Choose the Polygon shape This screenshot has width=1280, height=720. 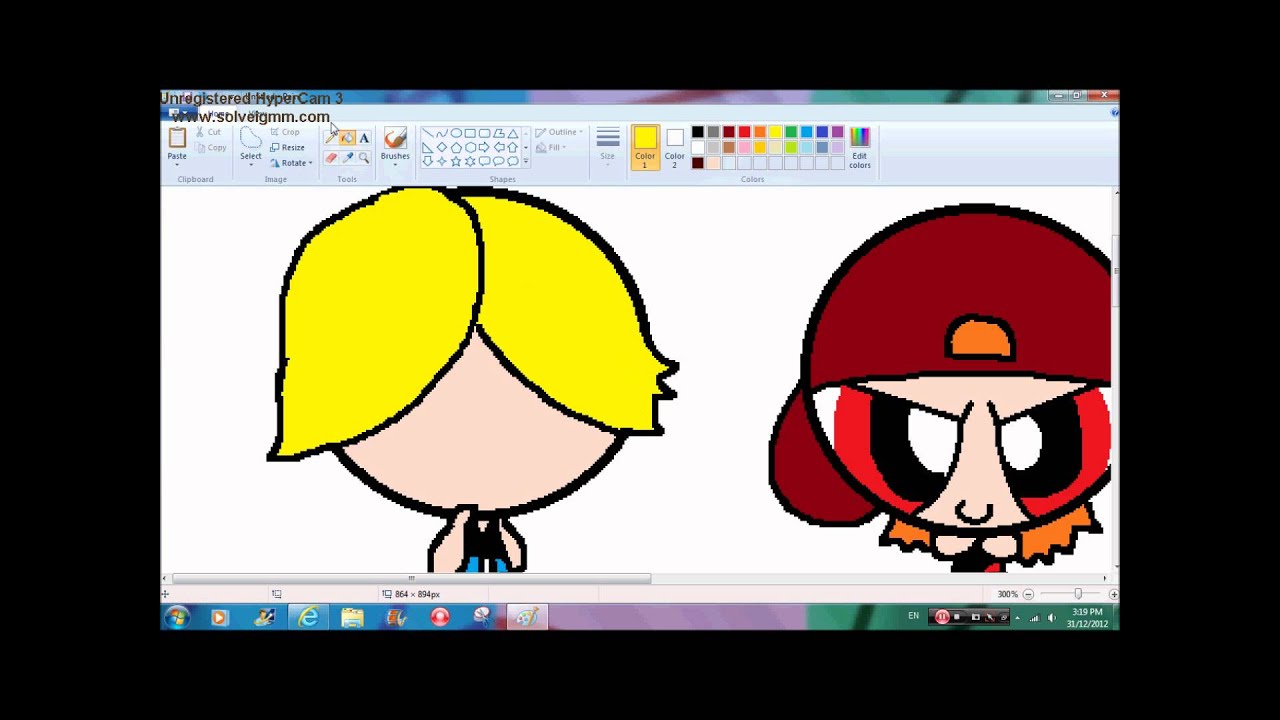(498, 133)
